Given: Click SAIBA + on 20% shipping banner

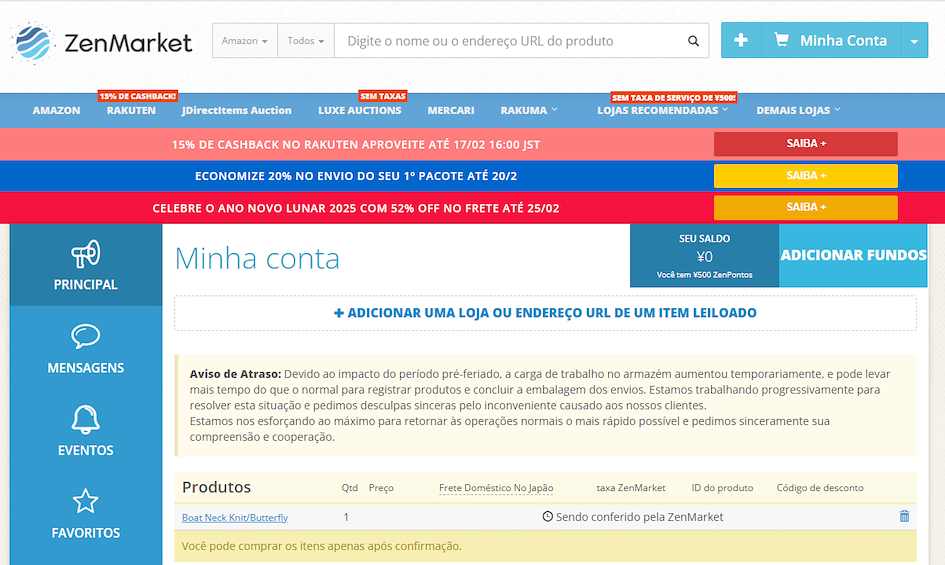Looking at the screenshot, I should click(806, 176).
